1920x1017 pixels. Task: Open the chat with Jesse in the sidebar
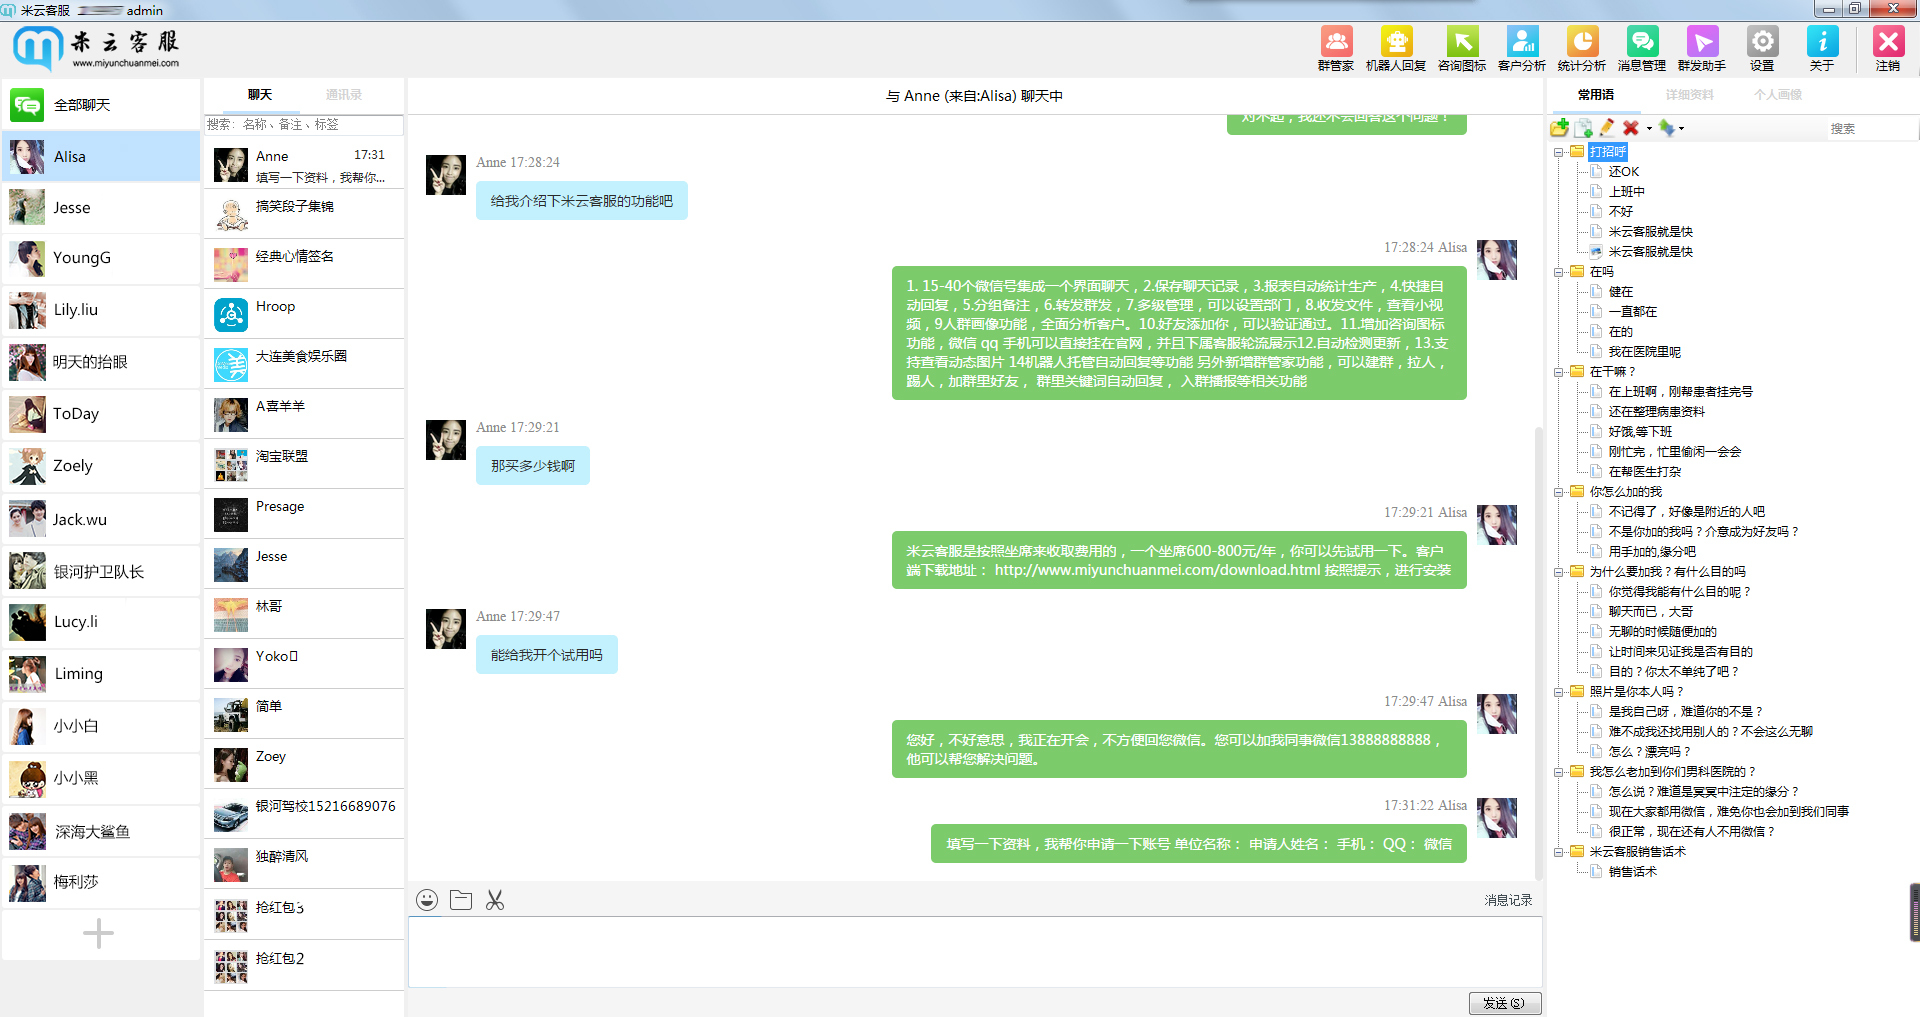click(x=100, y=207)
